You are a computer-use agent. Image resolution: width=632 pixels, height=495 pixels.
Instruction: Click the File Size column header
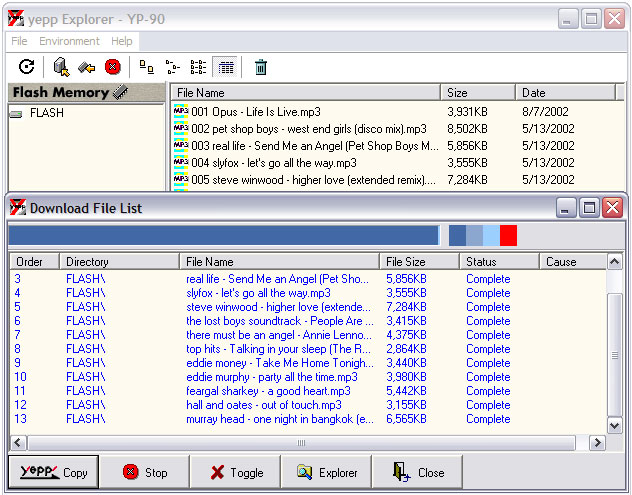(419, 262)
